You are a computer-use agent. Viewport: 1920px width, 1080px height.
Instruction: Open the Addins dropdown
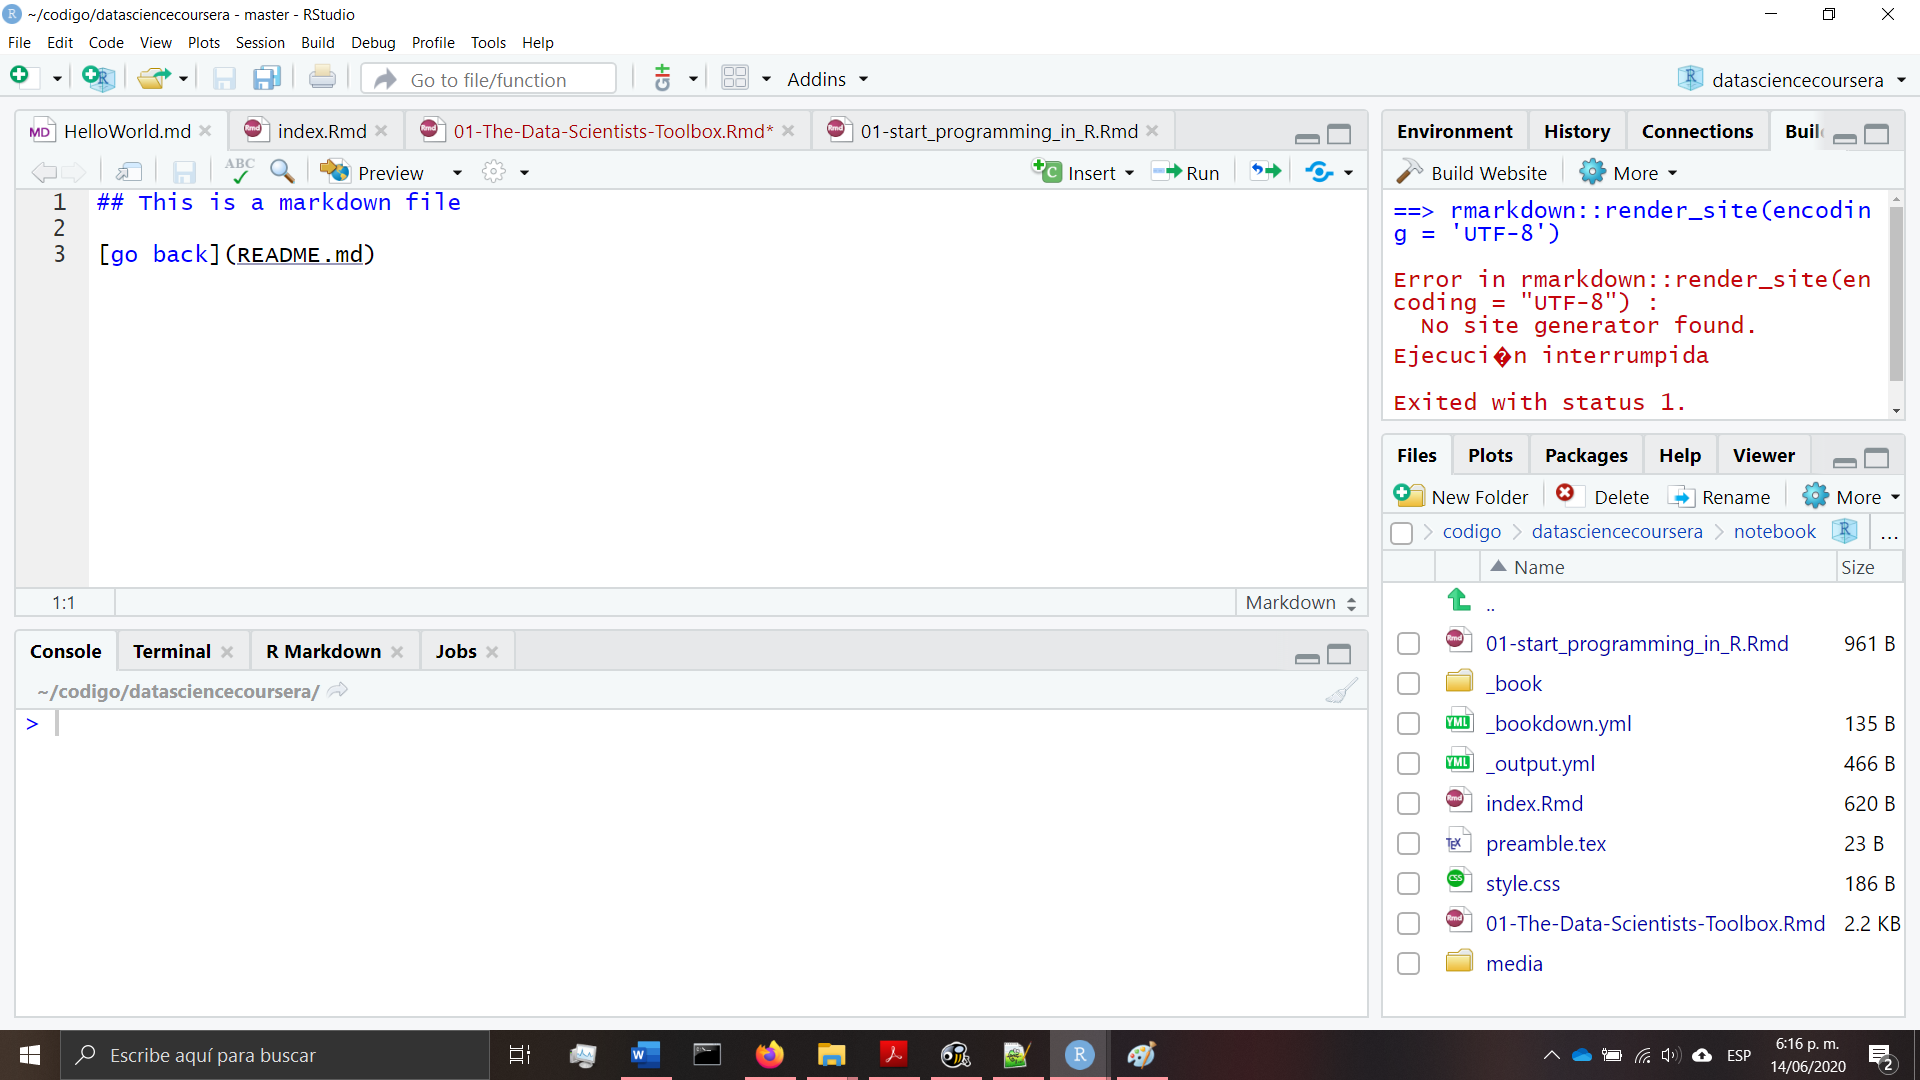tap(826, 79)
